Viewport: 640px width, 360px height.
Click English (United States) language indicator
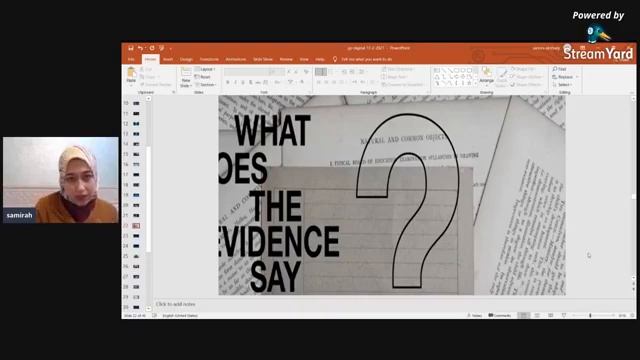click(180, 316)
